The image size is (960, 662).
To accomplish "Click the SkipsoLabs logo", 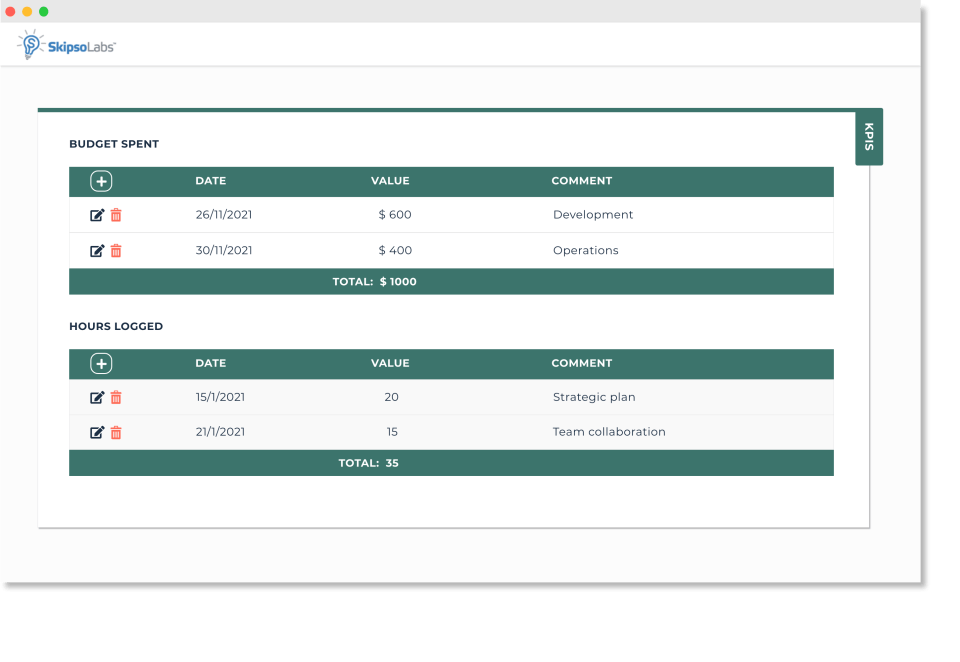I will [66, 45].
